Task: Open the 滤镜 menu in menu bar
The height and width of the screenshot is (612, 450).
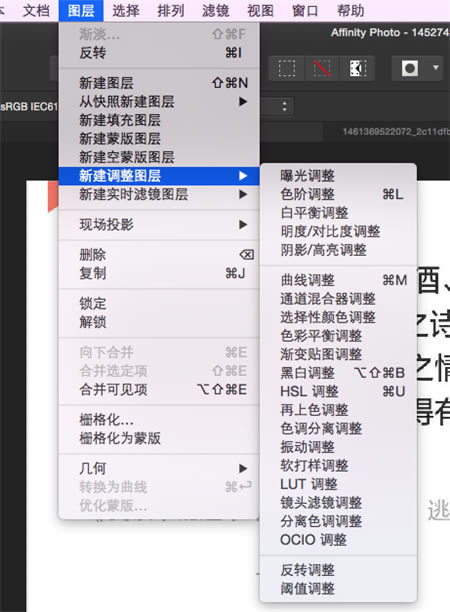Action: pos(215,11)
